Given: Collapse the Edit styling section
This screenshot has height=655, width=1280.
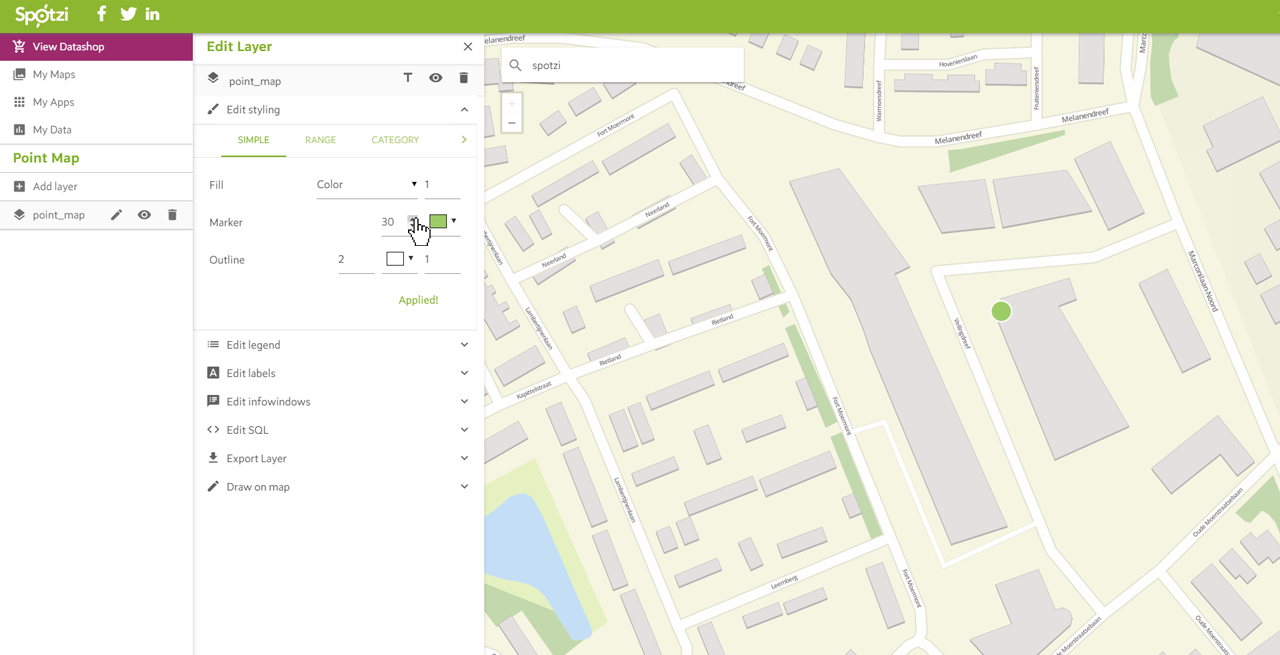Looking at the screenshot, I should click(338, 109).
